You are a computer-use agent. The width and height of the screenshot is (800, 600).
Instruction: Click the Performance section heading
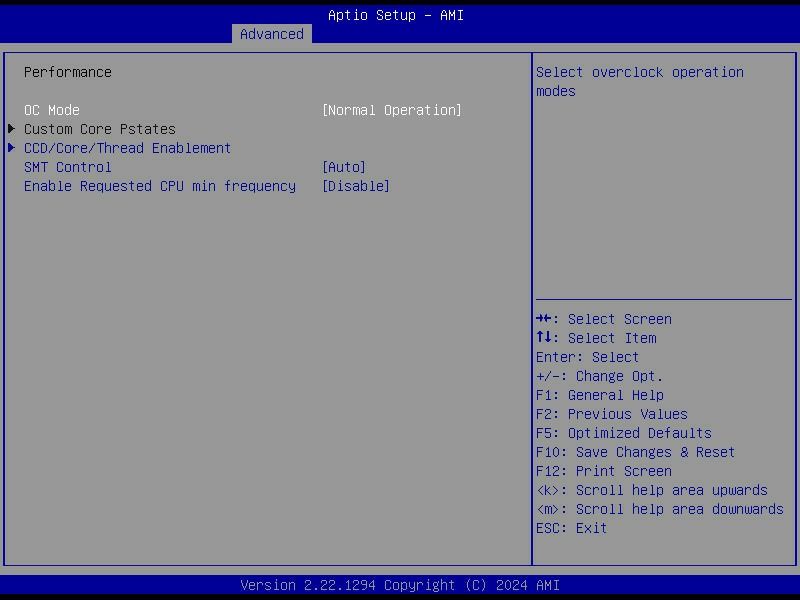(68, 72)
